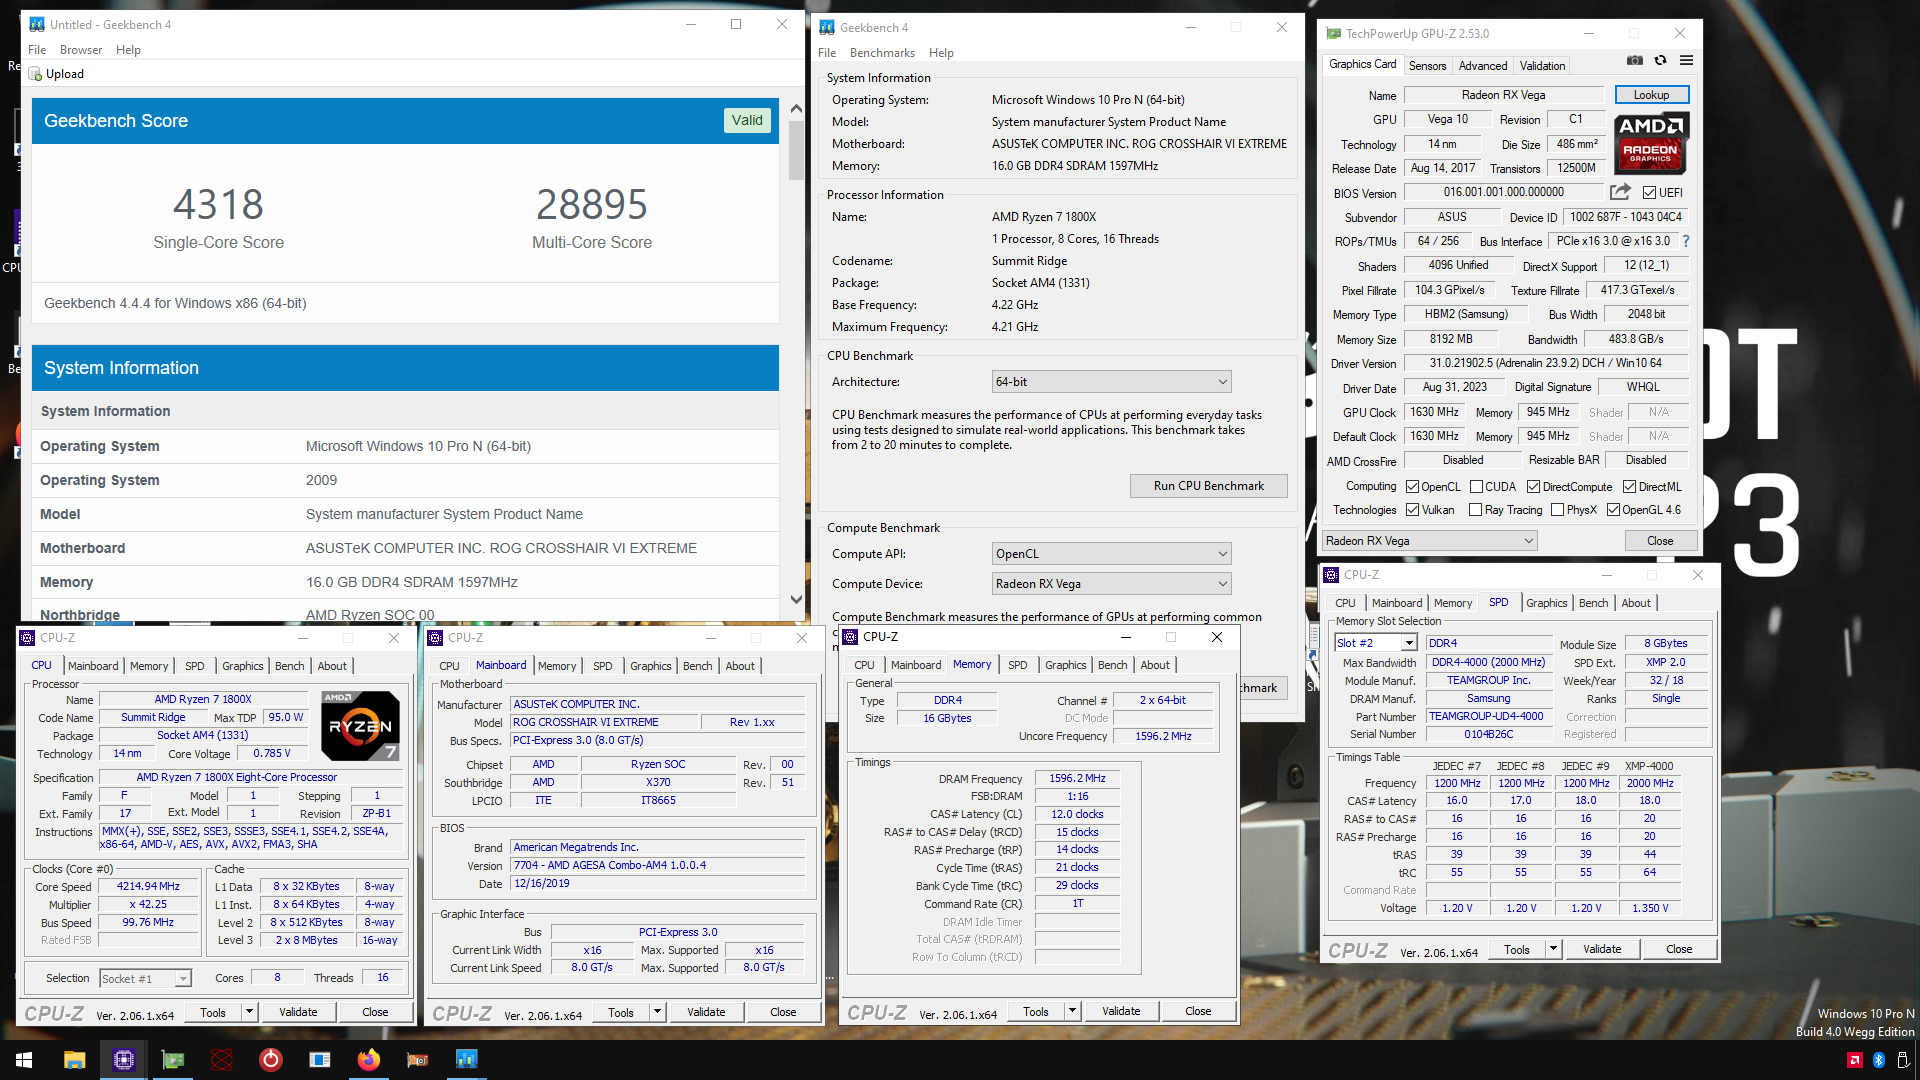The width and height of the screenshot is (1920, 1080).
Task: Click the Geekbench results vertical scrollbar thumb
Action: tap(796, 150)
